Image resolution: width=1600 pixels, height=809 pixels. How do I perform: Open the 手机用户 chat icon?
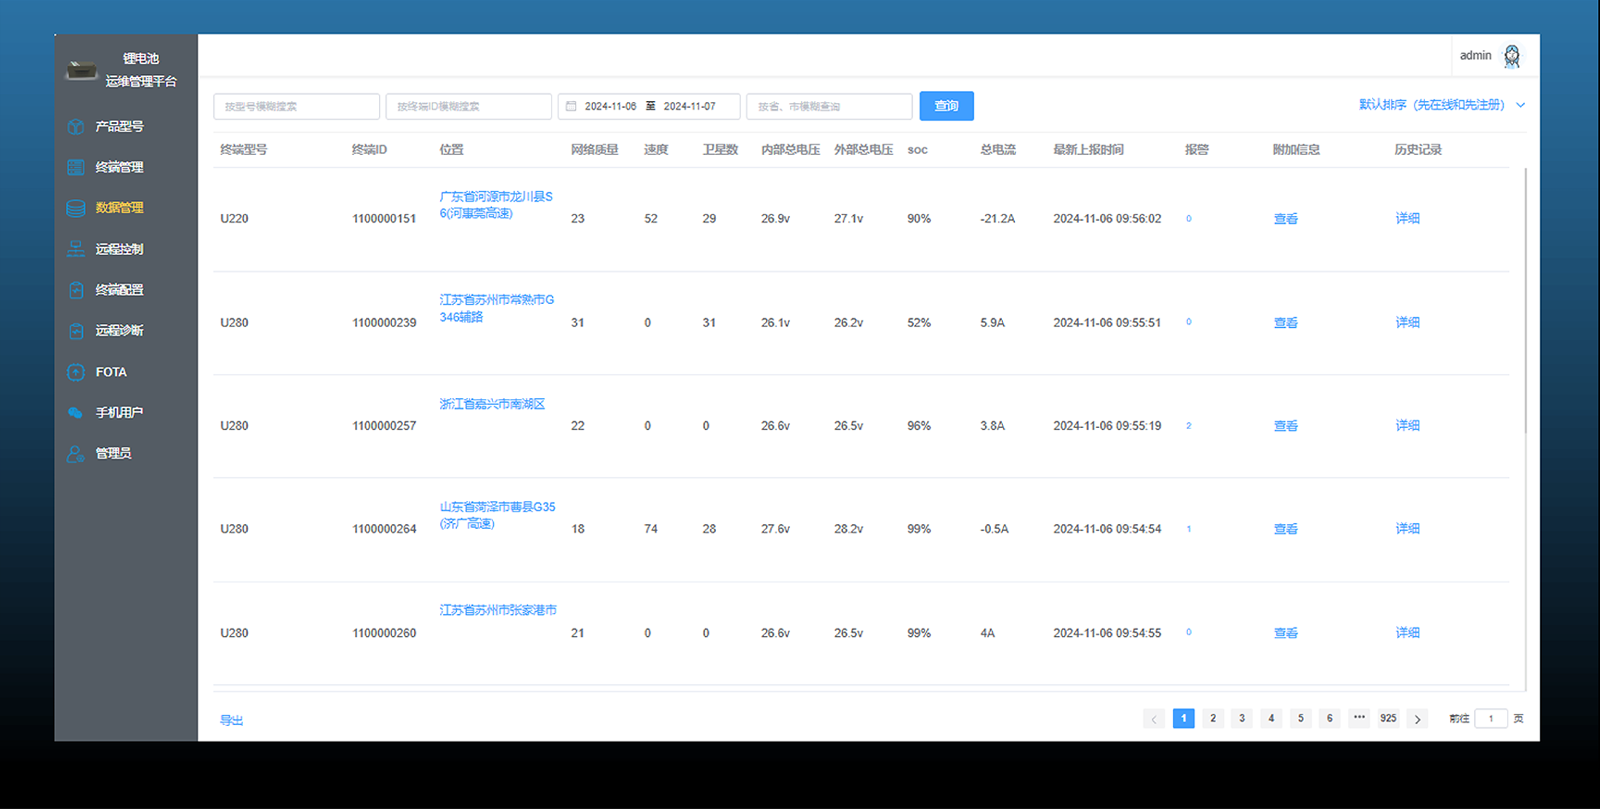click(x=76, y=413)
